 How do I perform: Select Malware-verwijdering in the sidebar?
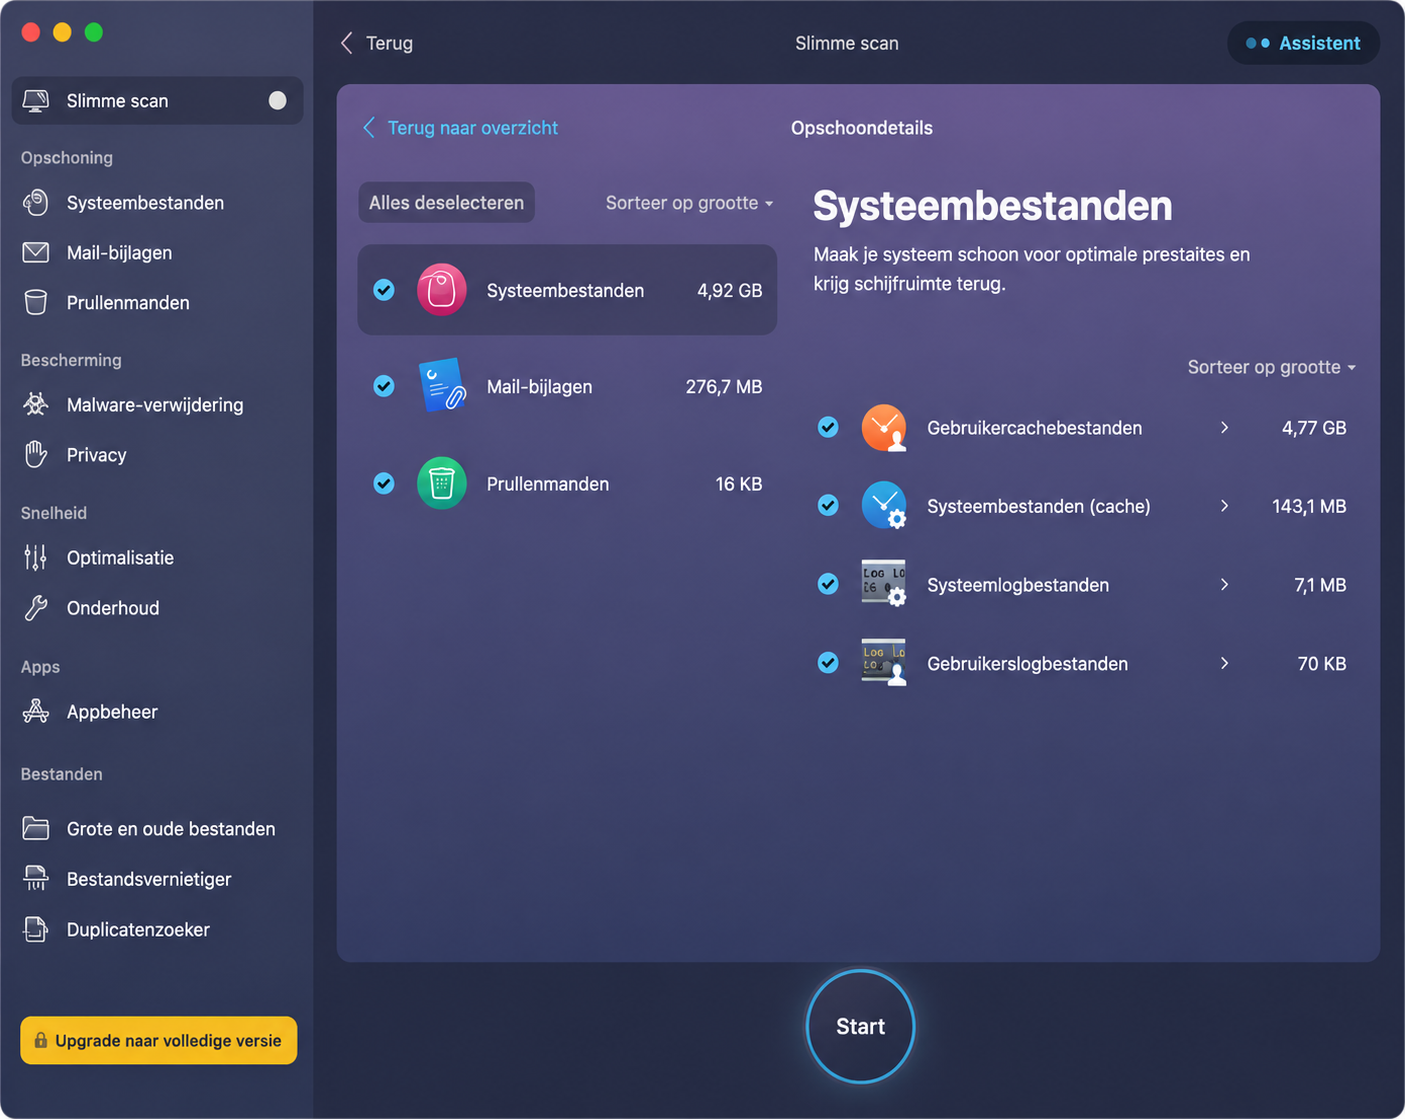coord(157,405)
